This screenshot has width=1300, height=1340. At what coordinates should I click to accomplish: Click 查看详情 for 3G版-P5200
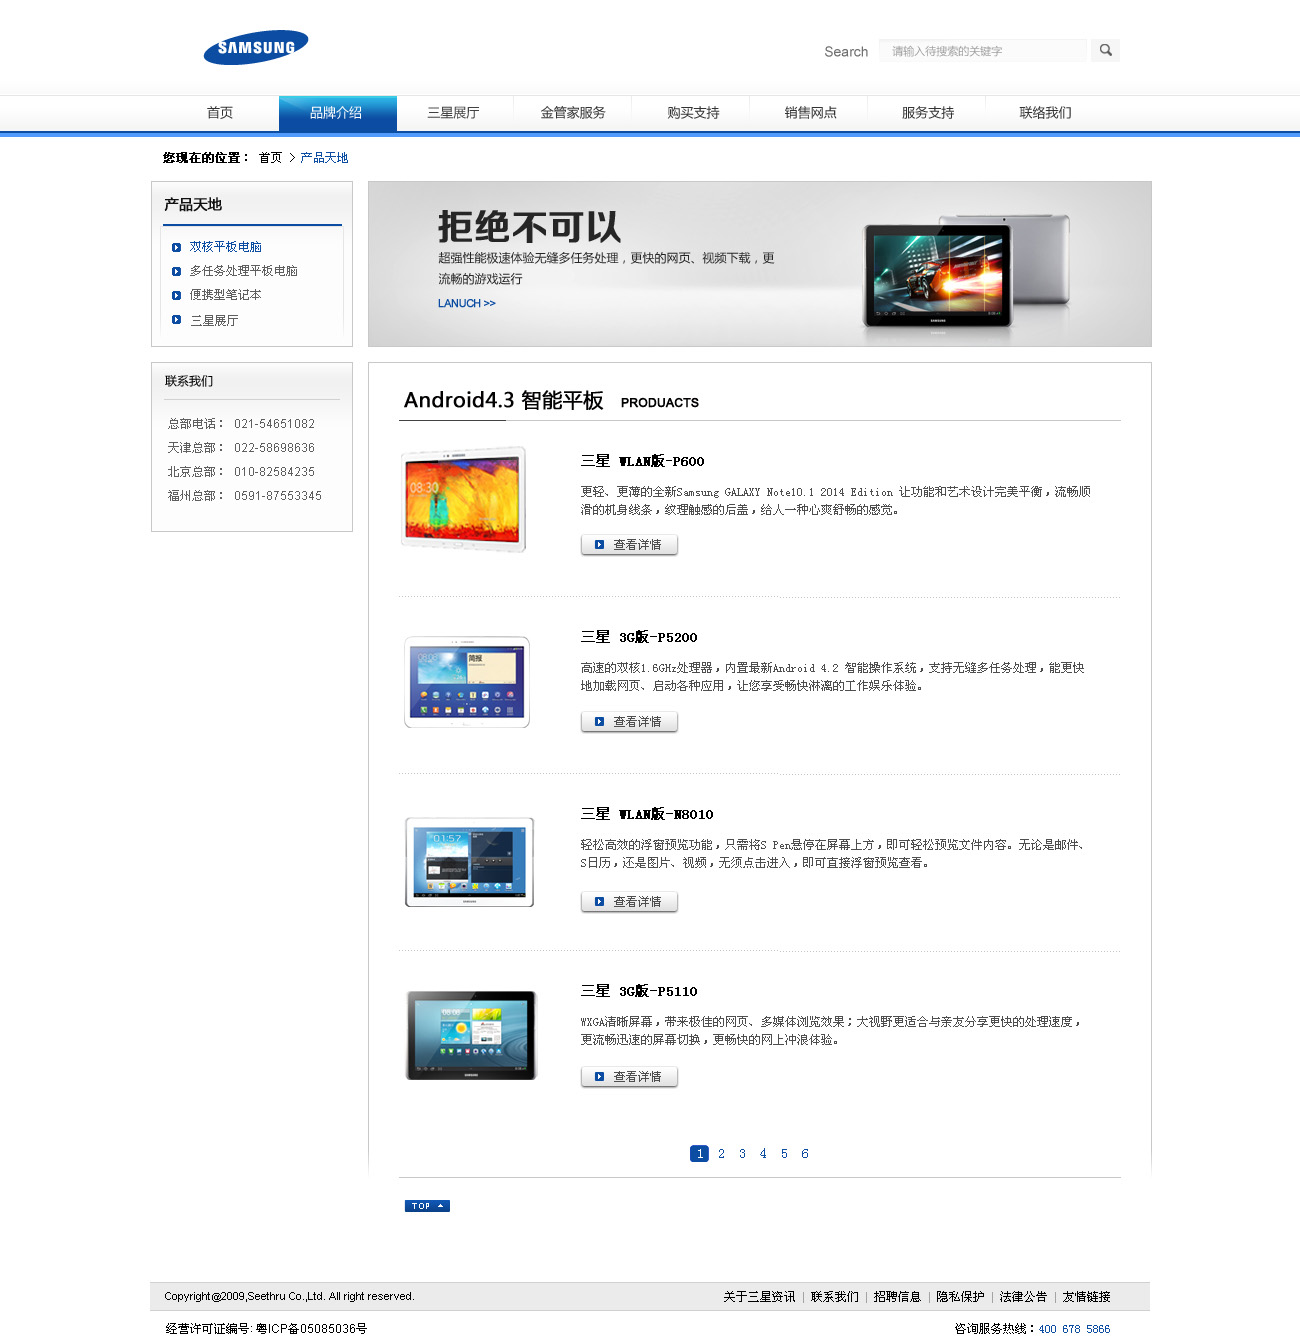click(629, 722)
